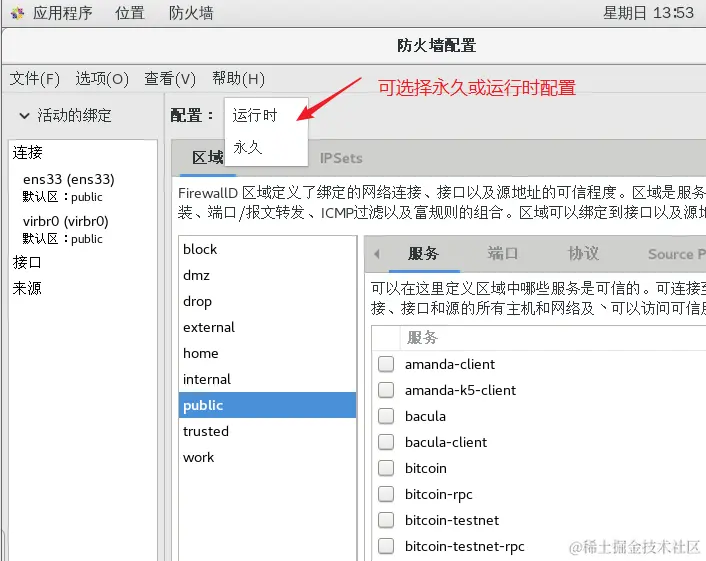Image resolution: width=706 pixels, height=561 pixels.
Task: Switch to the Source Port tab
Action: (676, 254)
